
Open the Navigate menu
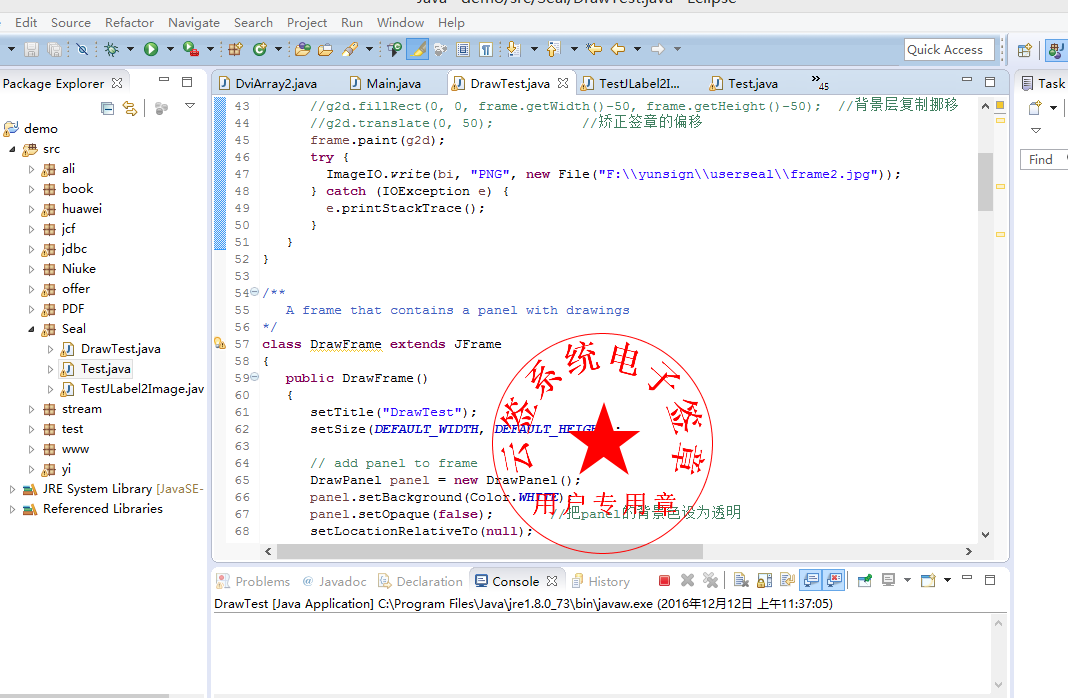coord(194,22)
